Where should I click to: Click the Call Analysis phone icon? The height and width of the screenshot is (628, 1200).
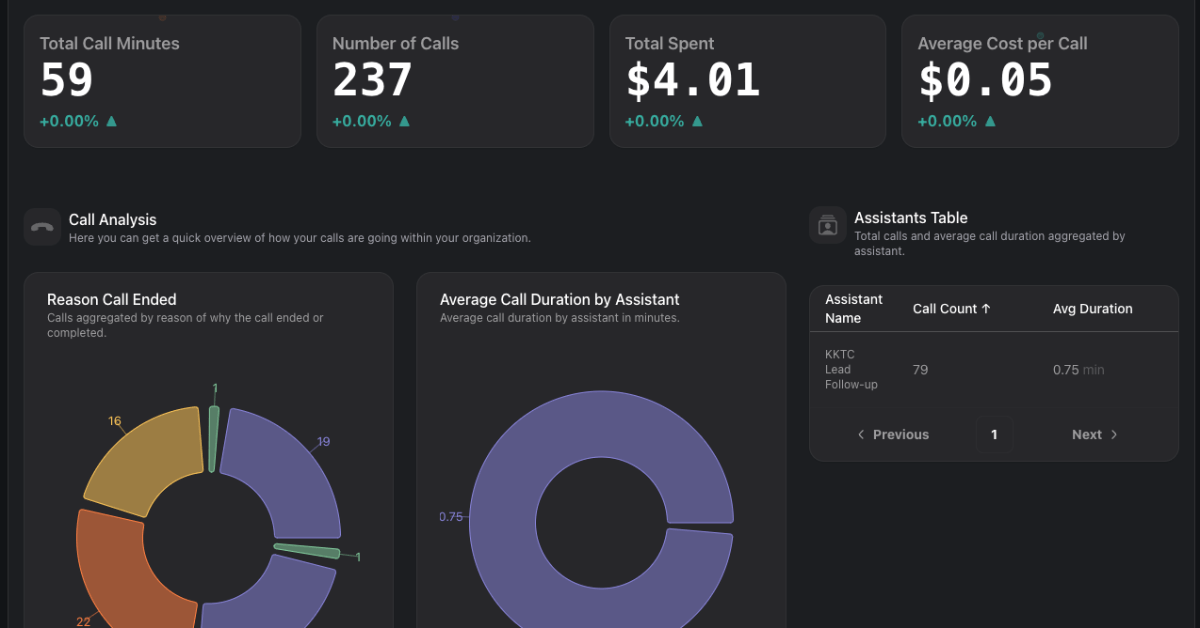pyautogui.click(x=42, y=227)
